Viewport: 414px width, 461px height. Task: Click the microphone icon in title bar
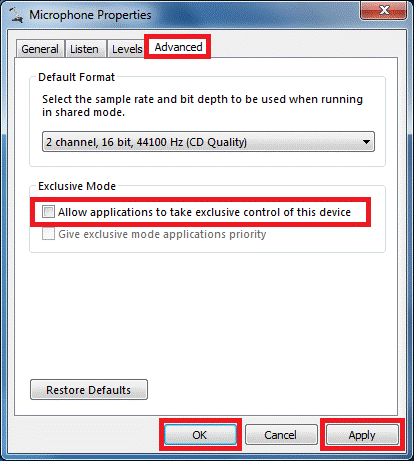(x=16, y=15)
